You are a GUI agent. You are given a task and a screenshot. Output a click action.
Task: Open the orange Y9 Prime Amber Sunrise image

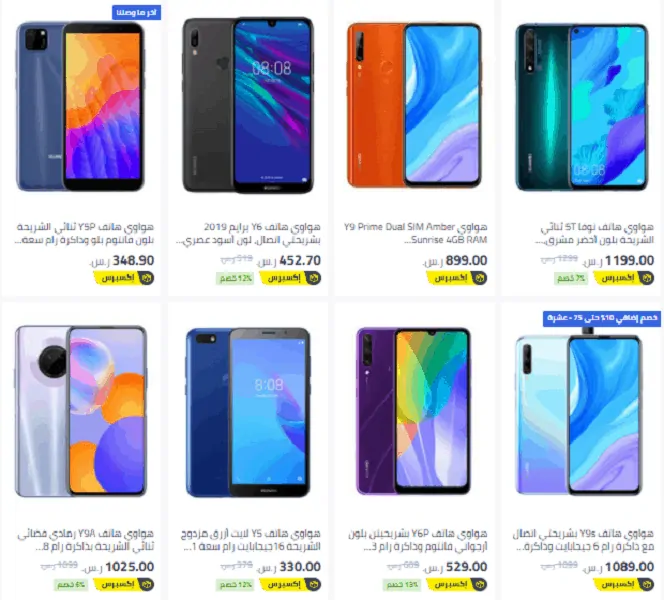414,105
